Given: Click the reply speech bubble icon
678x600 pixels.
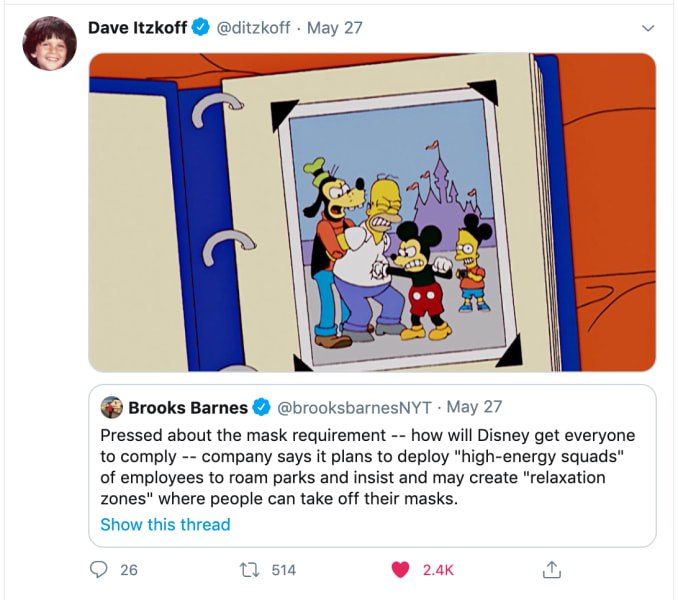Looking at the screenshot, I should [100, 570].
